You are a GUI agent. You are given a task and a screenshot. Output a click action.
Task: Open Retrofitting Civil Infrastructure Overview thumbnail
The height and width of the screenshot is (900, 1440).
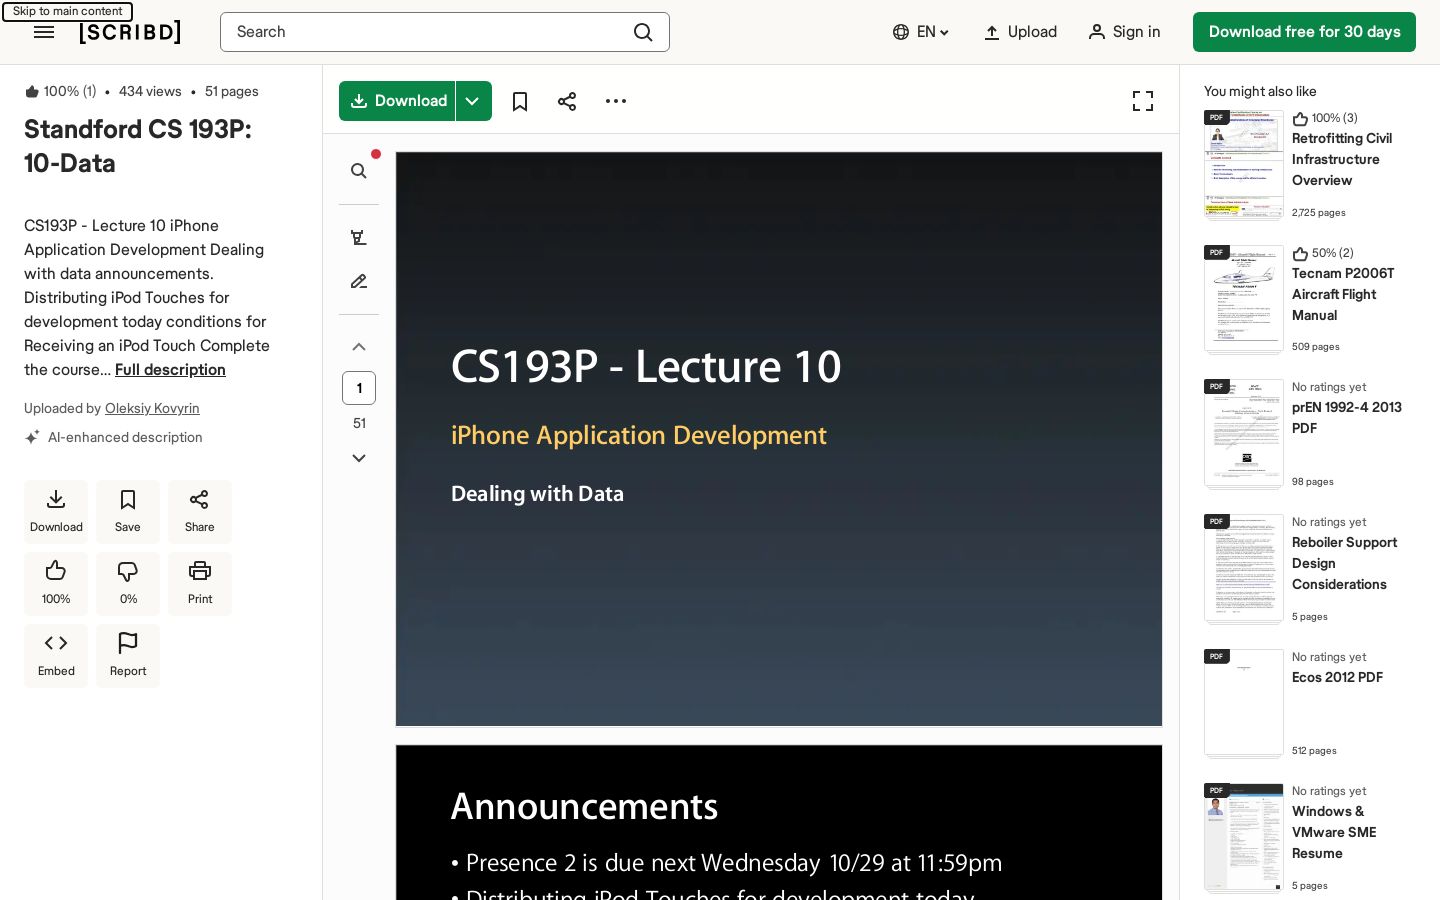[1244, 164]
